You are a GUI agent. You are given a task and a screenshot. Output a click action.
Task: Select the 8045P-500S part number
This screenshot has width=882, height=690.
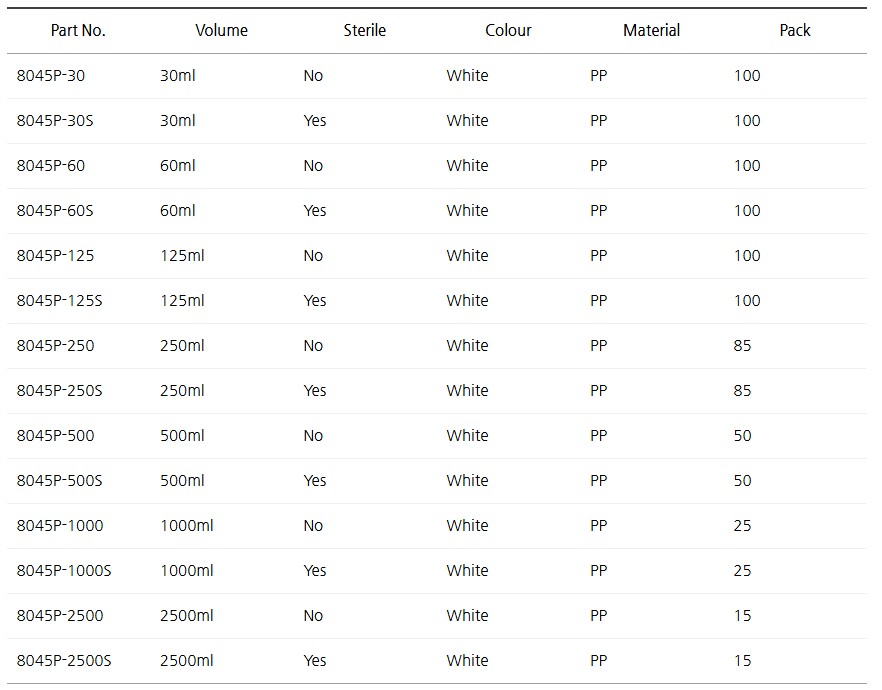point(60,481)
